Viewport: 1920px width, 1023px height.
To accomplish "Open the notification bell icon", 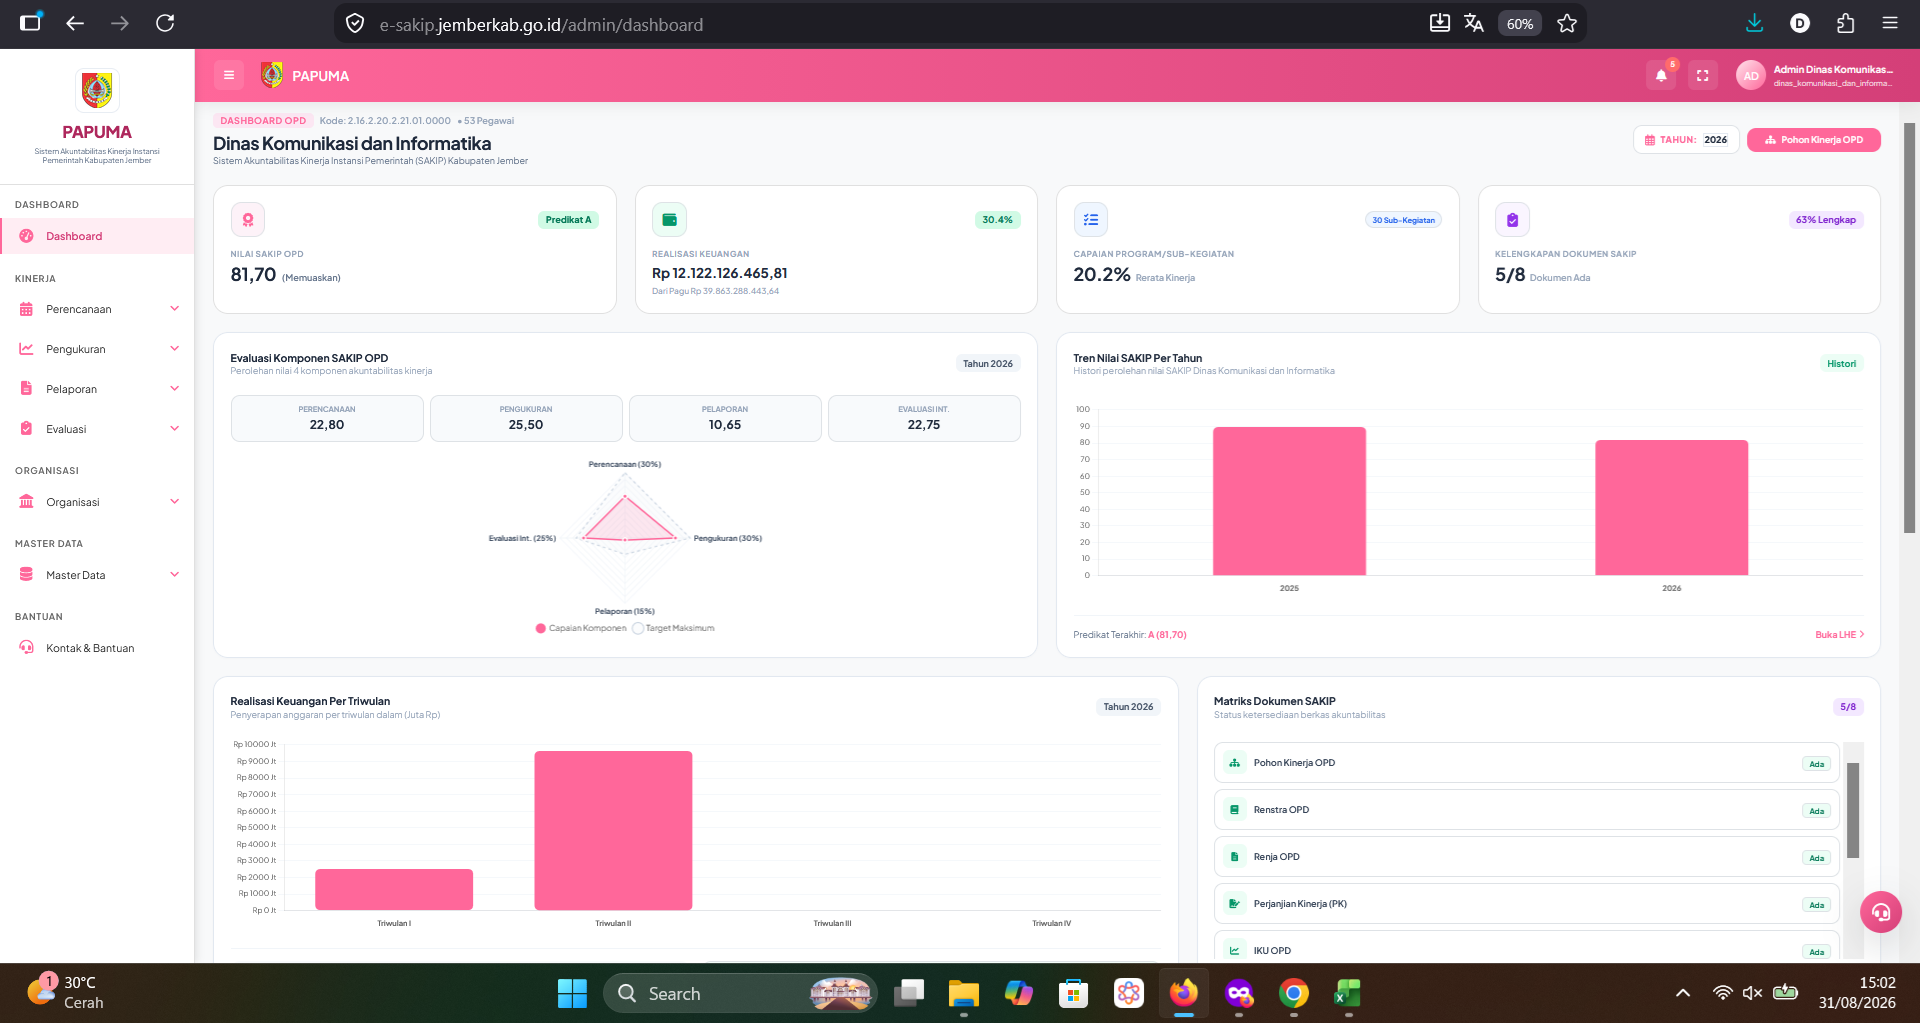I will click(x=1661, y=75).
